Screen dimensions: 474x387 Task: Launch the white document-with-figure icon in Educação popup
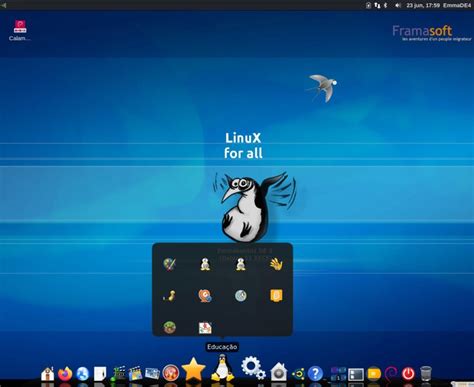click(205, 327)
